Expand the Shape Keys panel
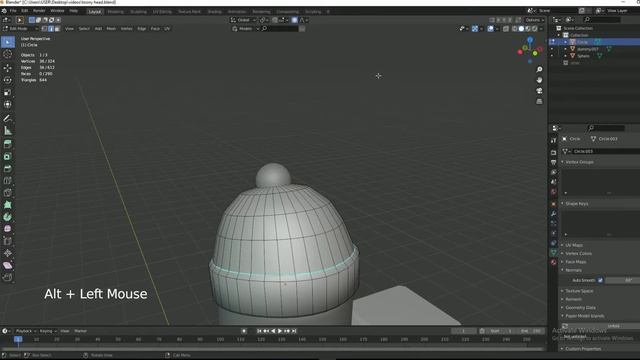The image size is (640, 360). [x=576, y=204]
